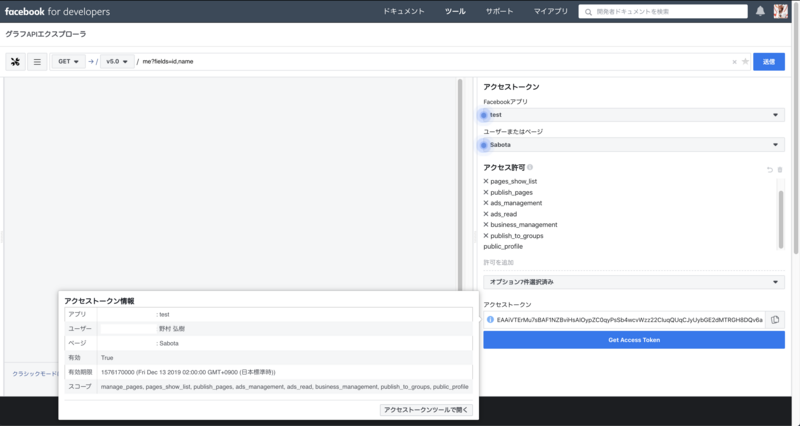
Task: Click the response pane scrollbar
Action: point(460,185)
